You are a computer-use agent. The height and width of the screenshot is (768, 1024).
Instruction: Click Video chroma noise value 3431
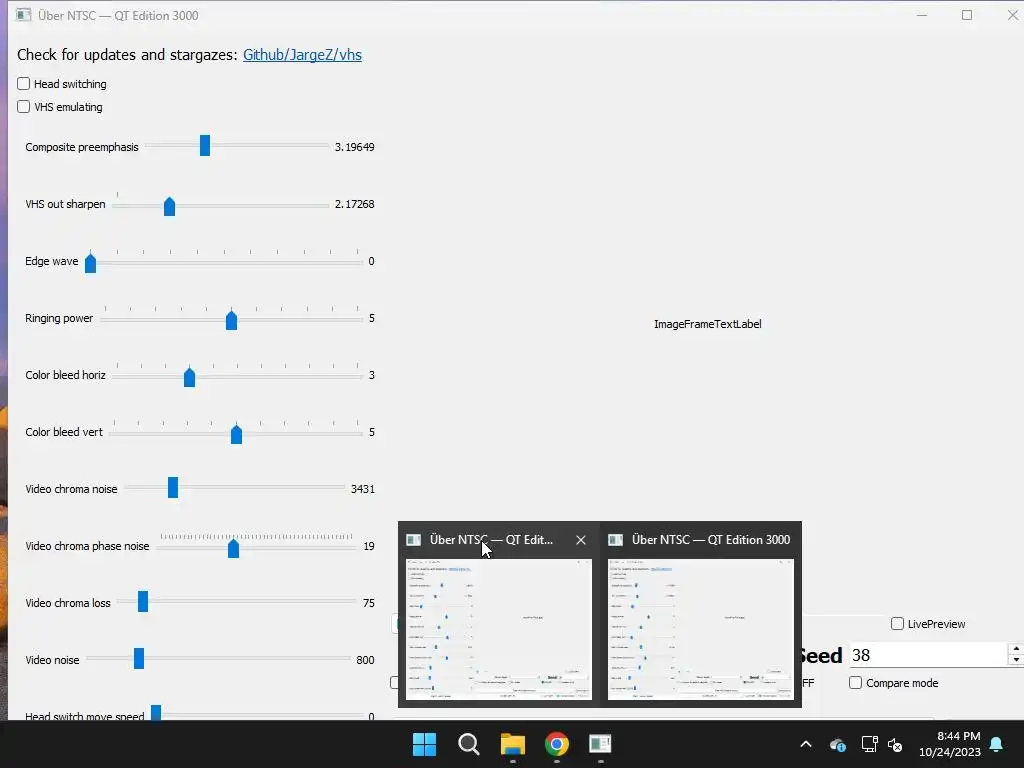(x=362, y=489)
